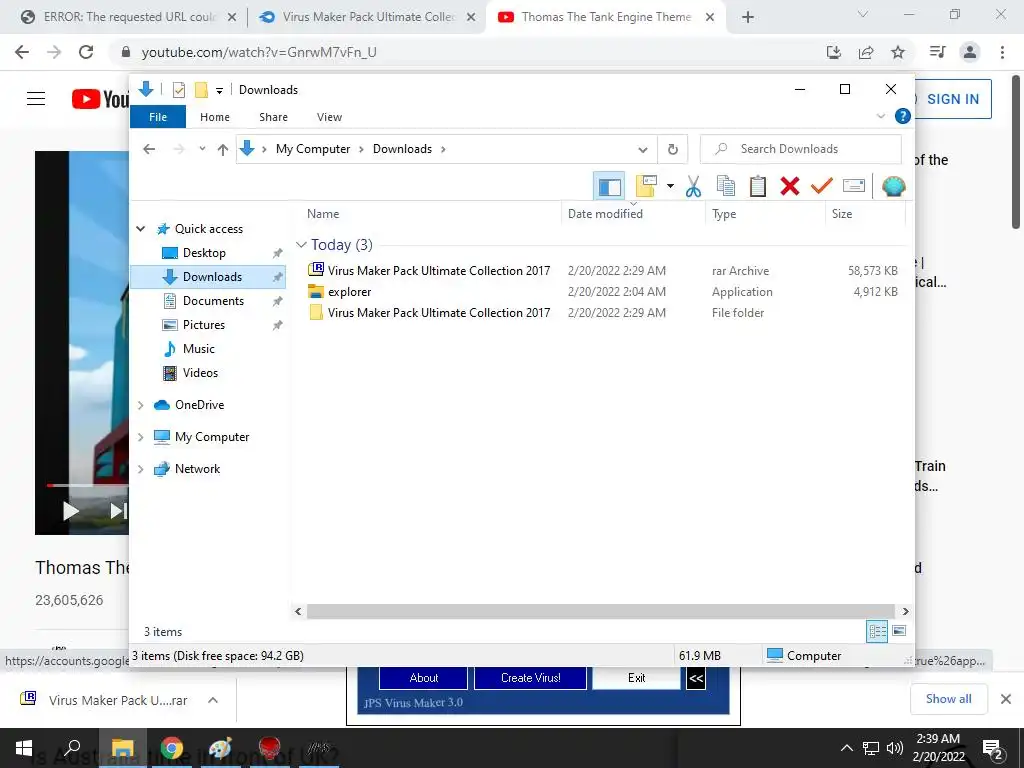Open a new Chrome tab
Image resolution: width=1024 pixels, height=768 pixels.
(x=748, y=18)
